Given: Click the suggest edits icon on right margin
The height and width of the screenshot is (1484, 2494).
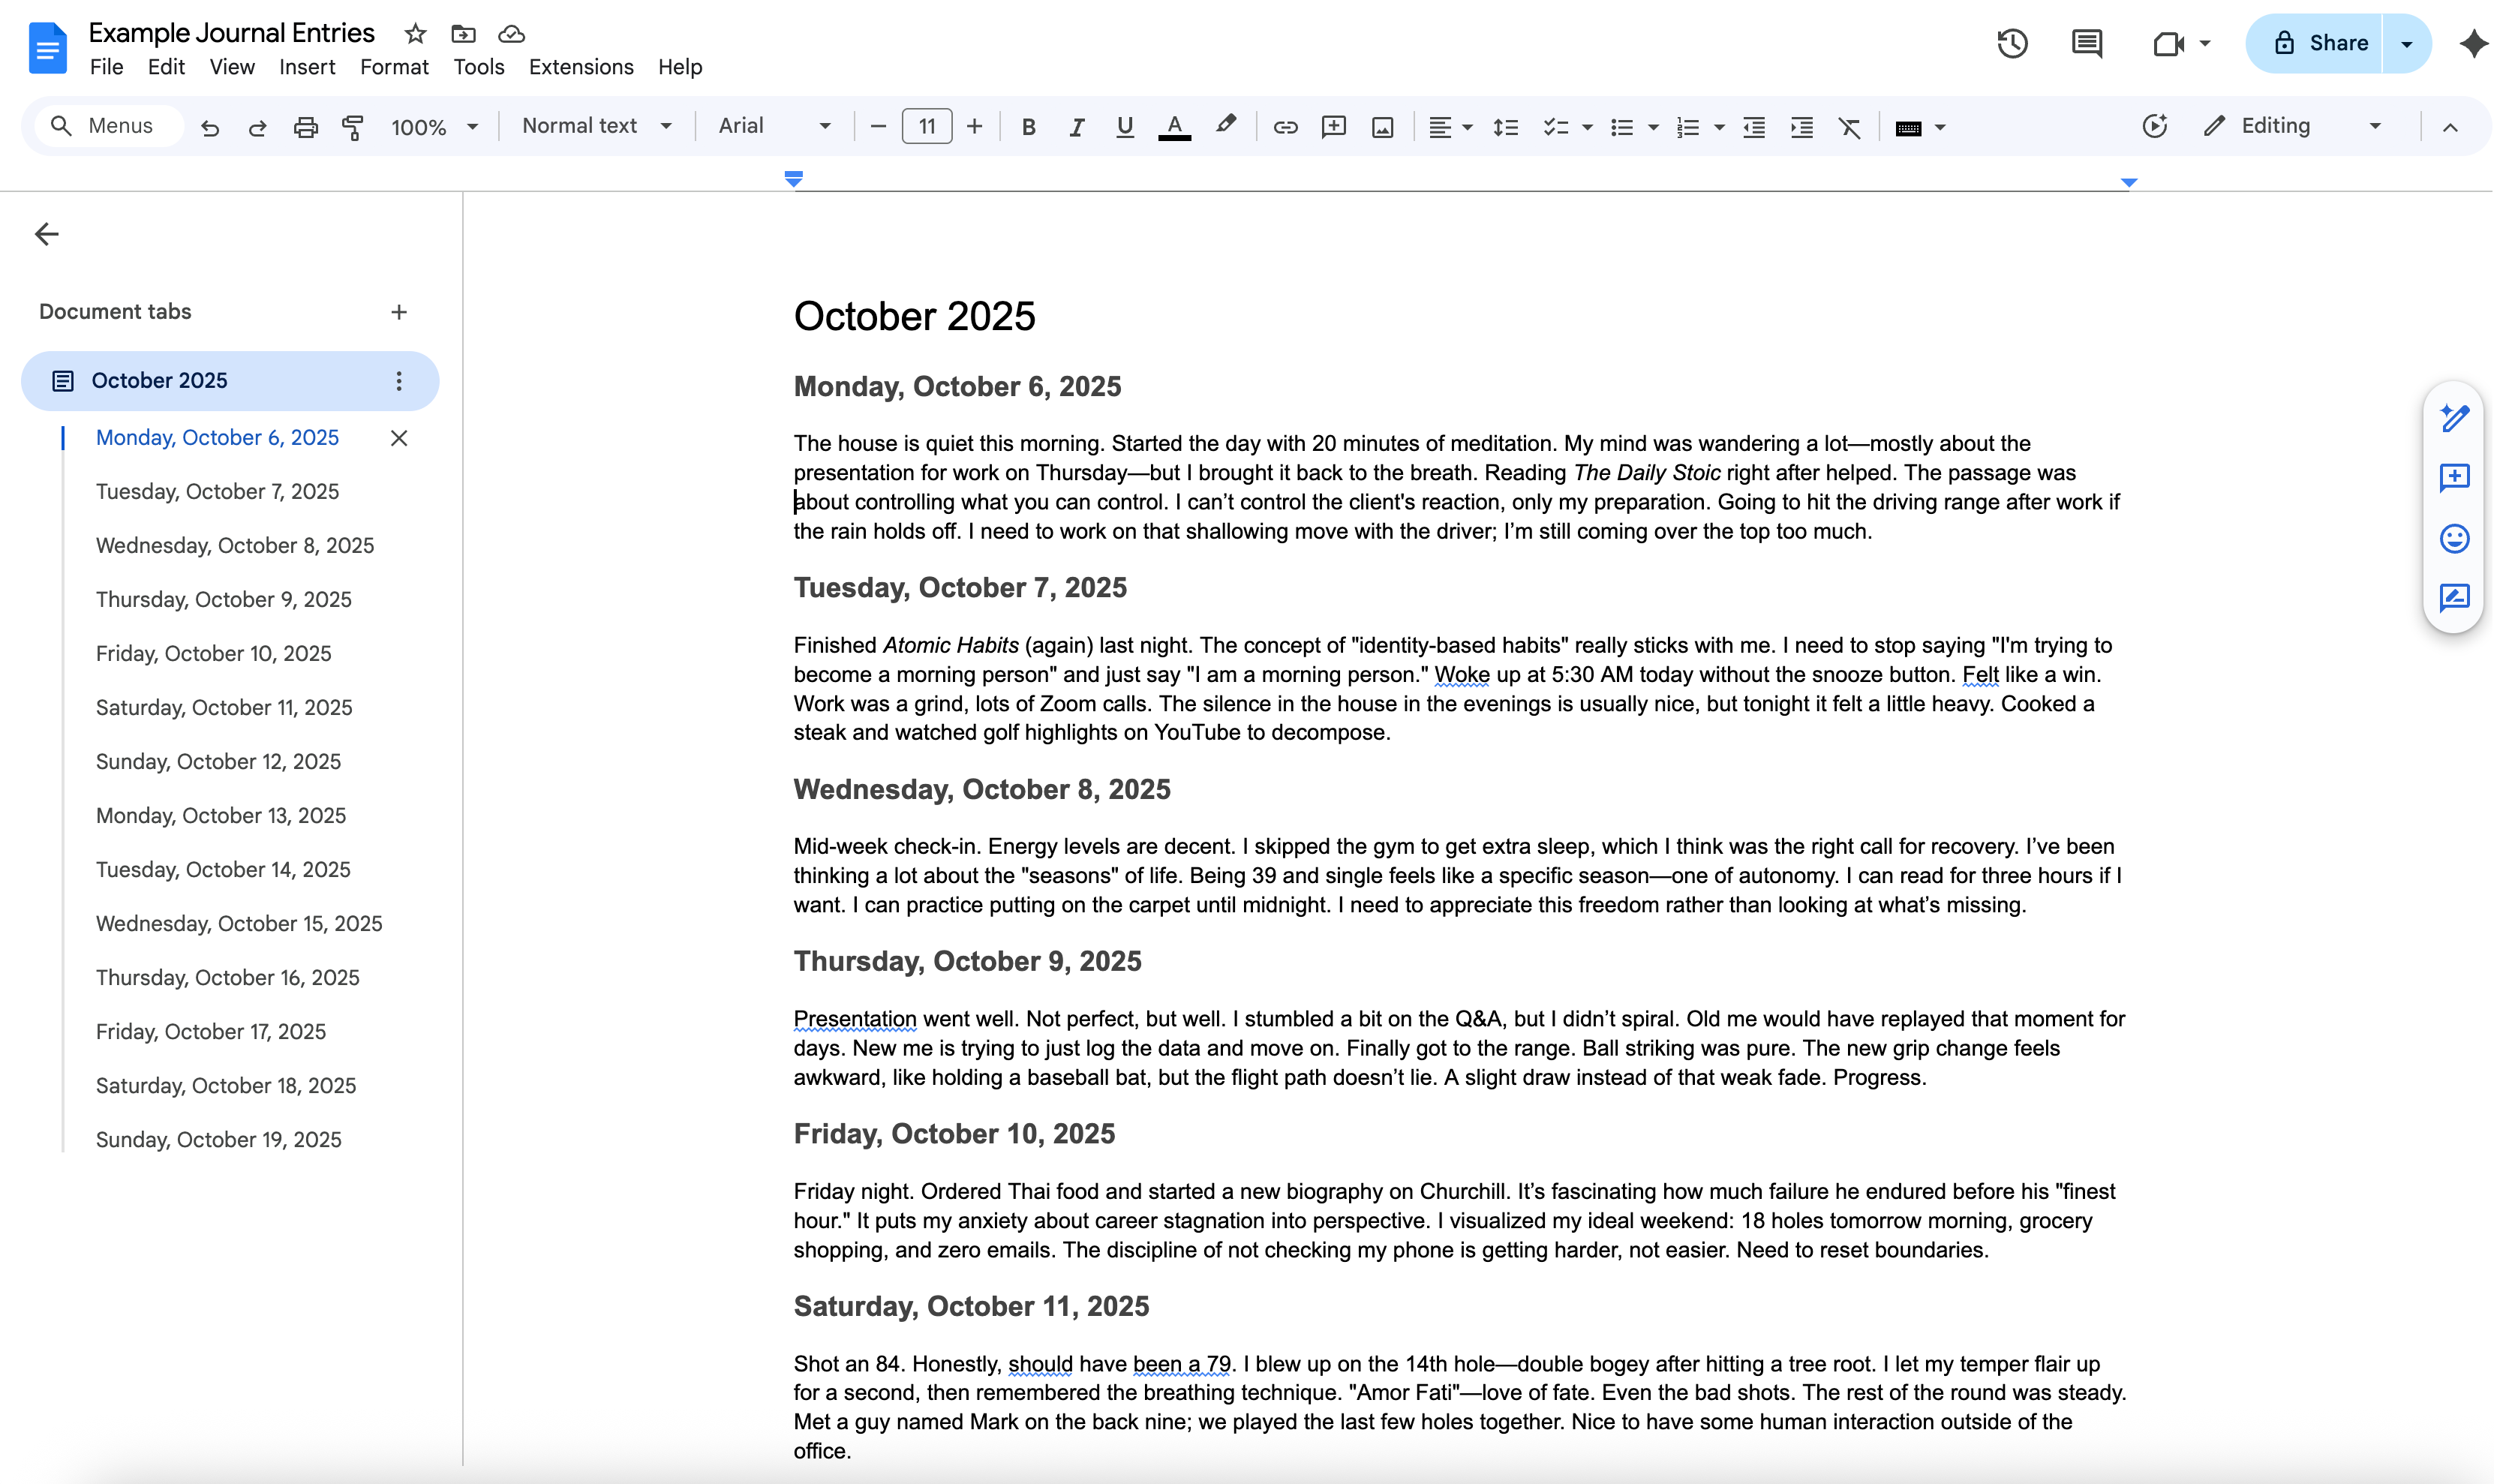Looking at the screenshot, I should click(x=2454, y=598).
